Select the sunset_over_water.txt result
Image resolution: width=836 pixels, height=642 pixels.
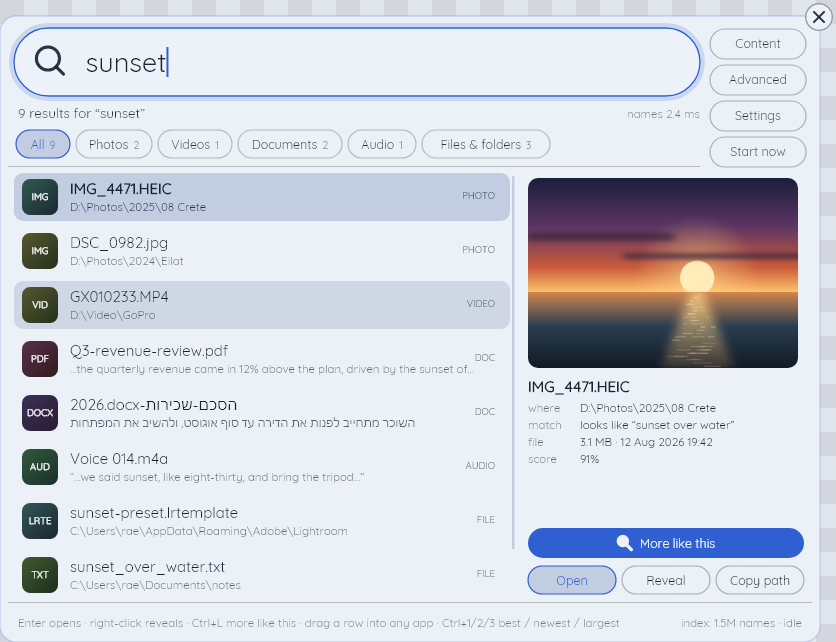[262, 575]
